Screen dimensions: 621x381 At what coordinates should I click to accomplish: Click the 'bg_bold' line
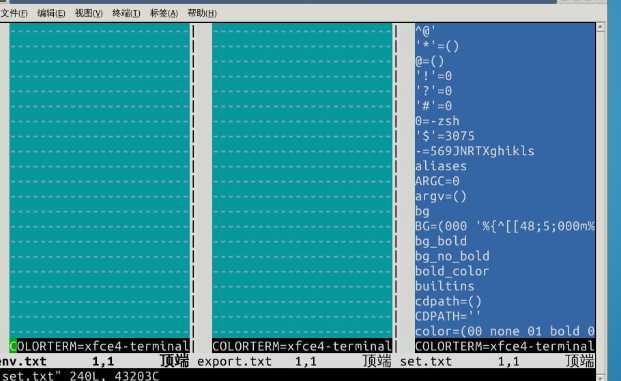[x=441, y=241]
